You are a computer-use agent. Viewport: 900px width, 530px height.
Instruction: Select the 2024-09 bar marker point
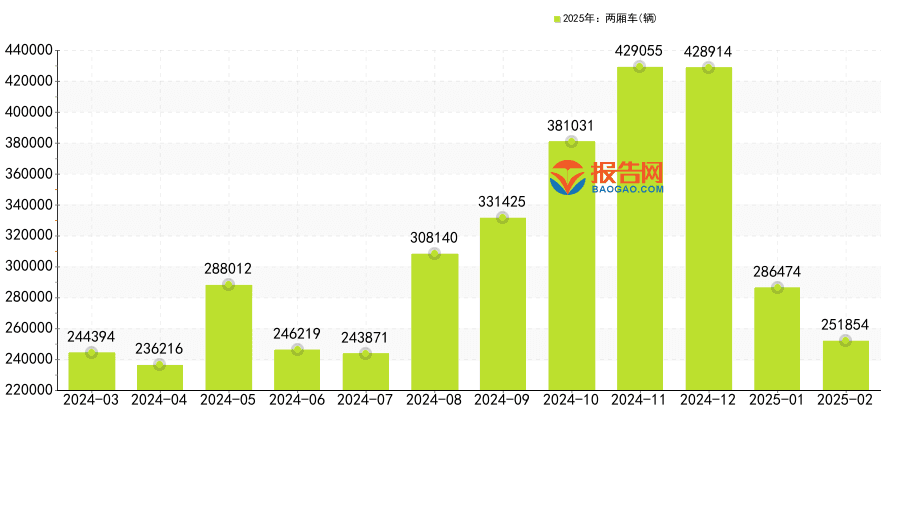pos(503,218)
